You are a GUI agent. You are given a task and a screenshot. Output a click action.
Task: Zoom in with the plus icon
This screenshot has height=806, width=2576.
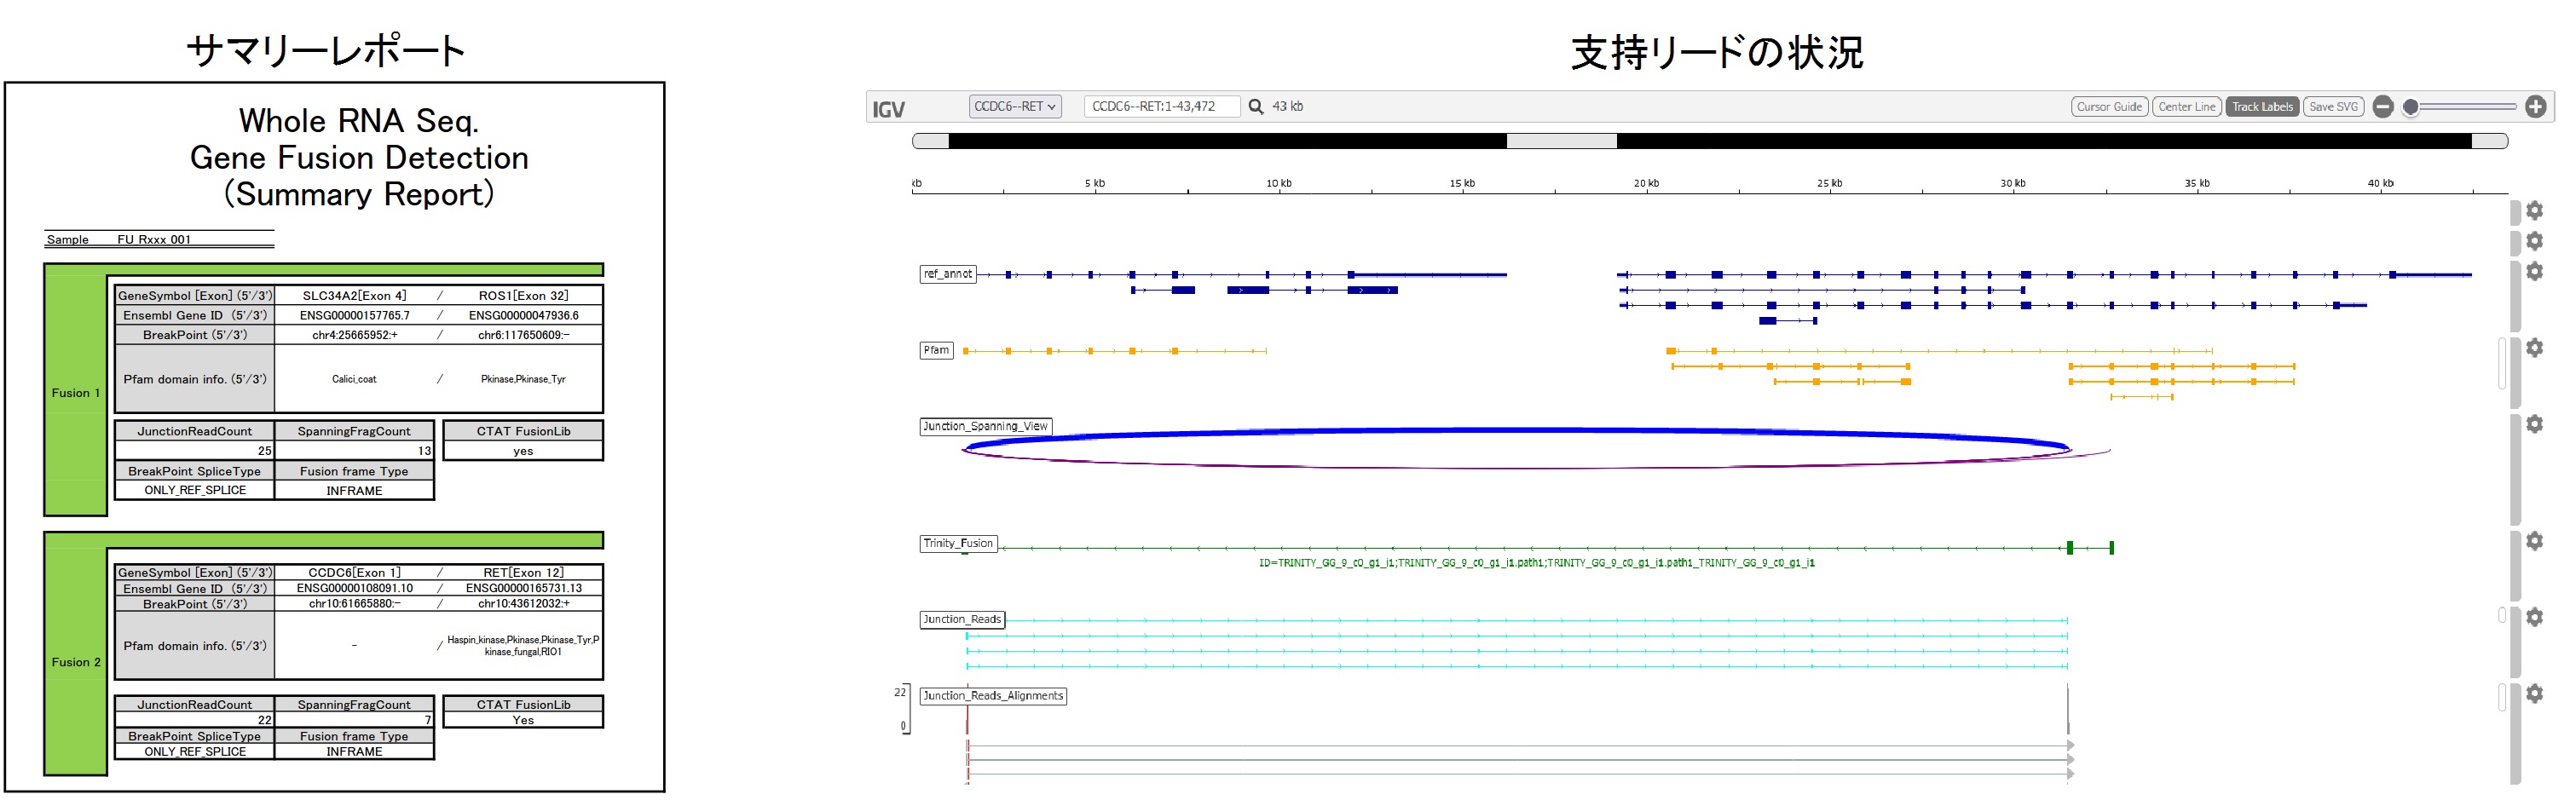[2535, 107]
